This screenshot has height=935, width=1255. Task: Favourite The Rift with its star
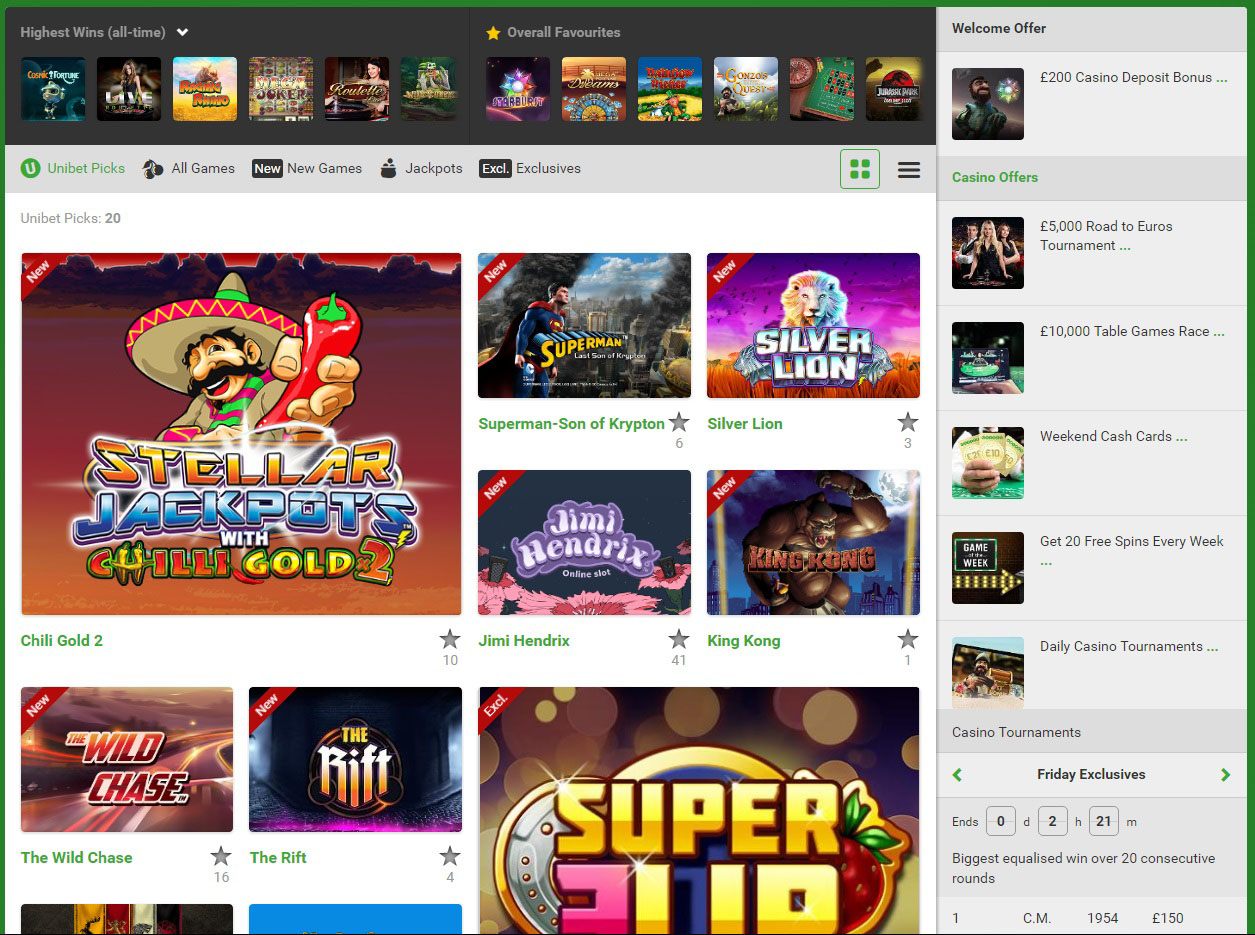pyautogui.click(x=450, y=856)
